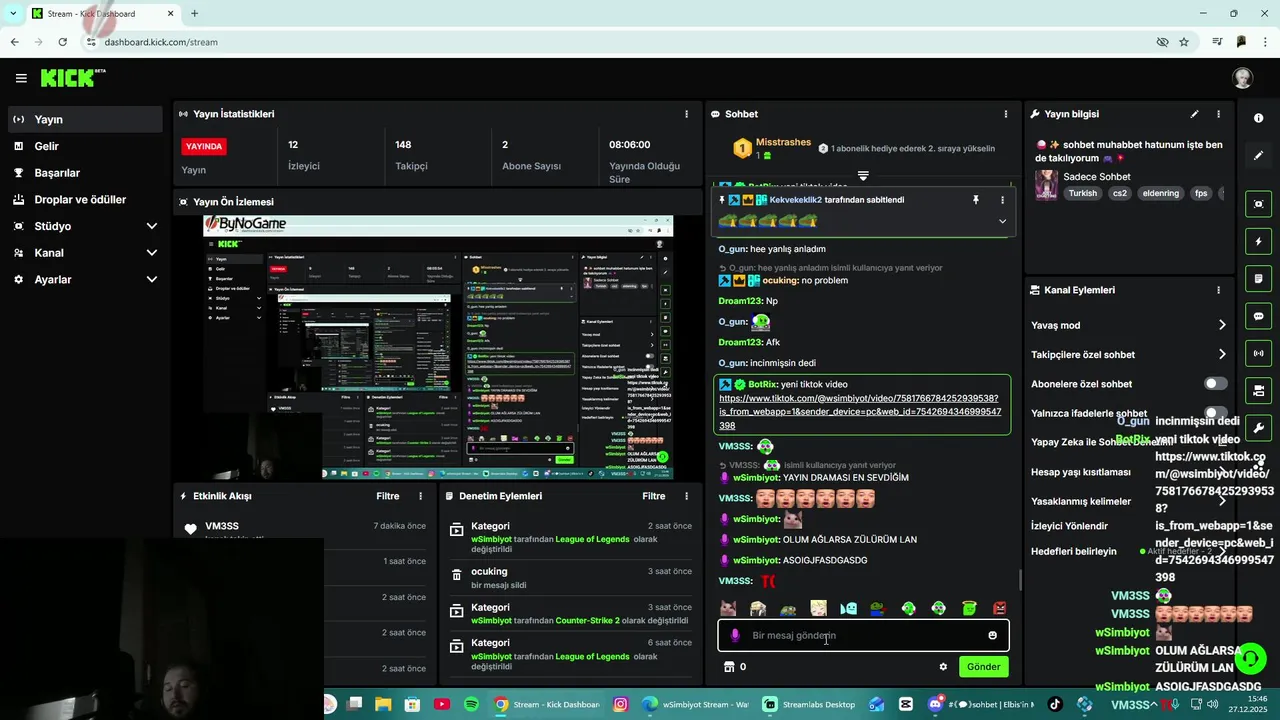Screen dimensions: 1280x720
Task: Open Instagram from the taskbar
Action: (x=620, y=704)
